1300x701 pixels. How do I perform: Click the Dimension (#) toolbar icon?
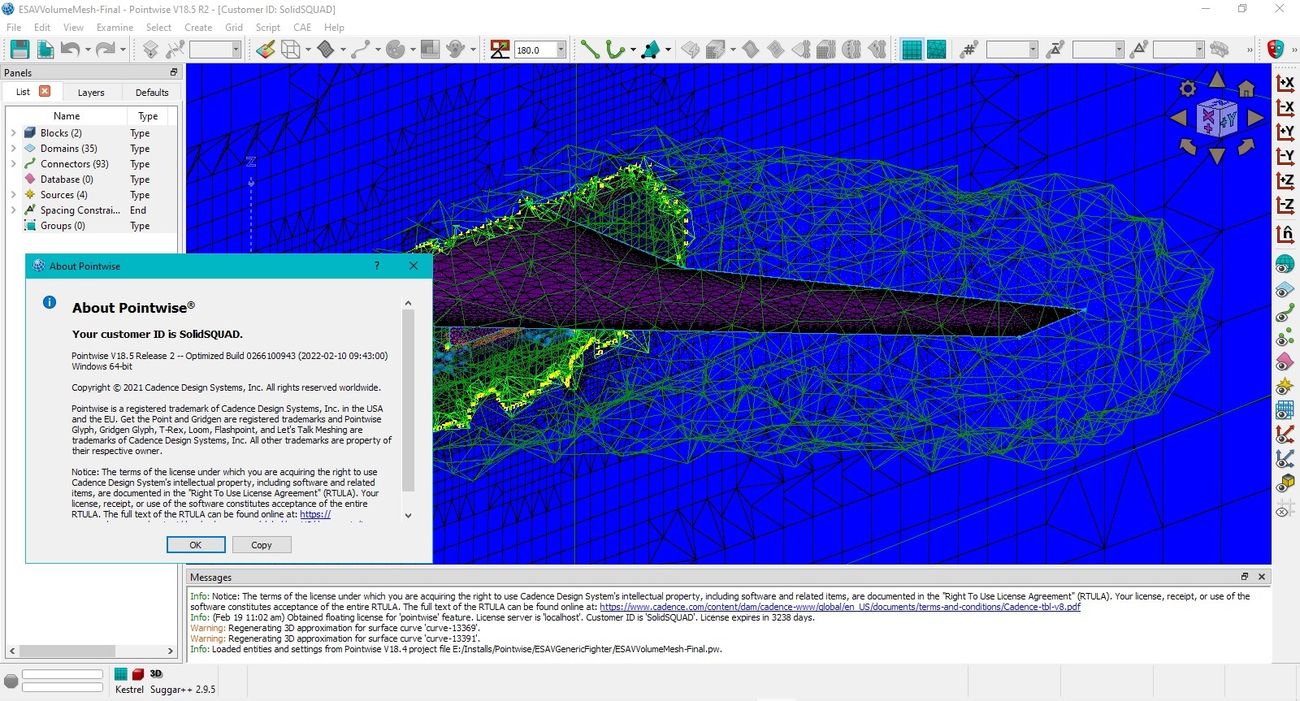coord(968,48)
